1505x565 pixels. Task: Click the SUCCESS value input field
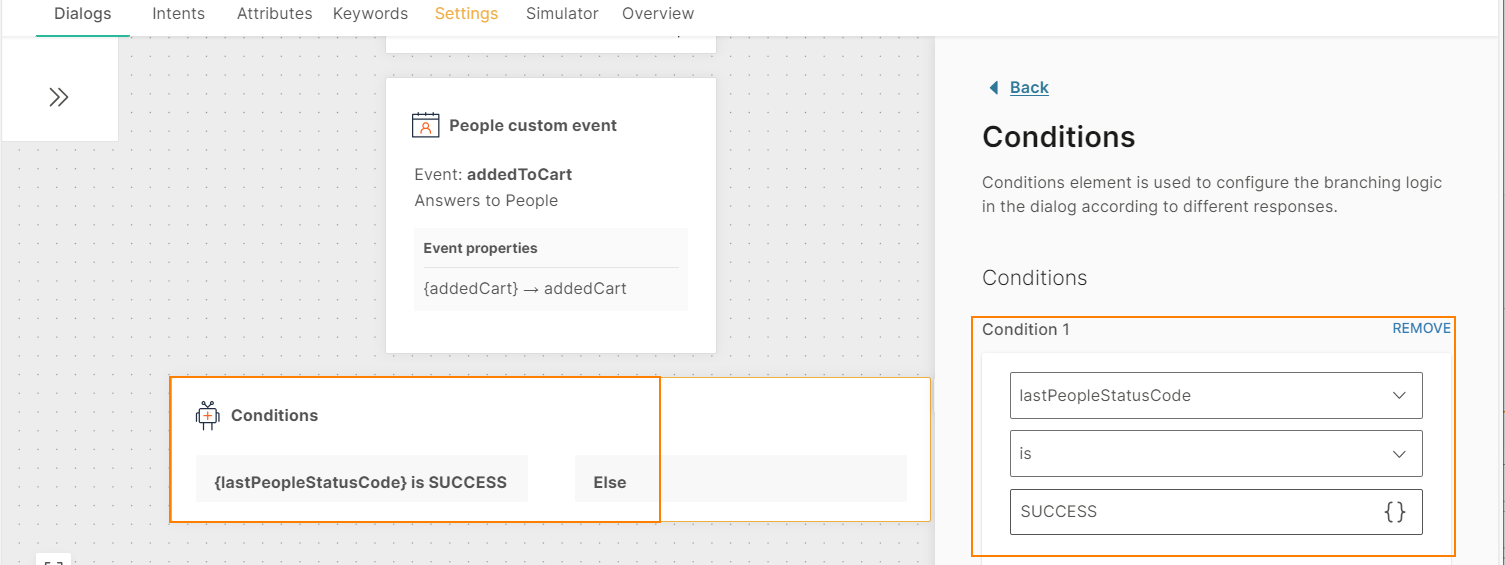point(1216,512)
